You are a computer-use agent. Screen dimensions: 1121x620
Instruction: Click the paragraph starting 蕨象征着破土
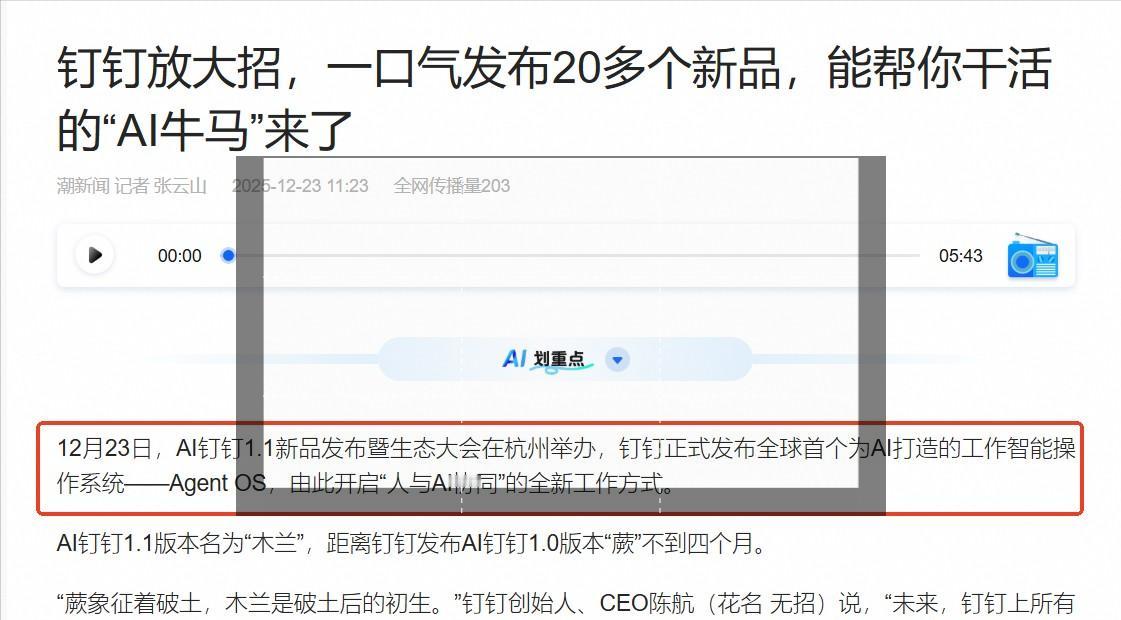(566, 604)
